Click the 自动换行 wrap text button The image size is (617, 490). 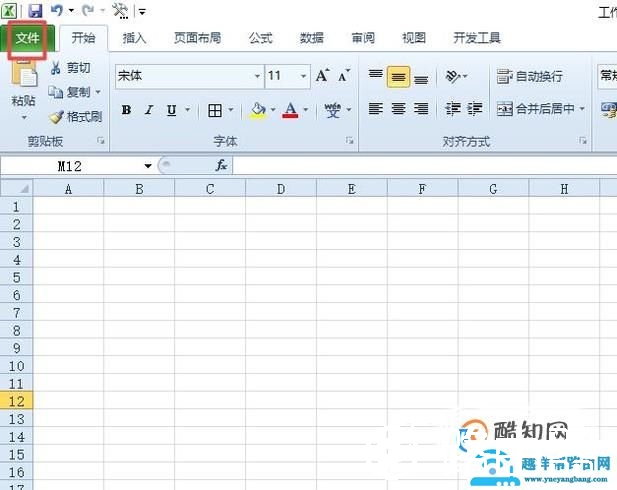tap(529, 76)
